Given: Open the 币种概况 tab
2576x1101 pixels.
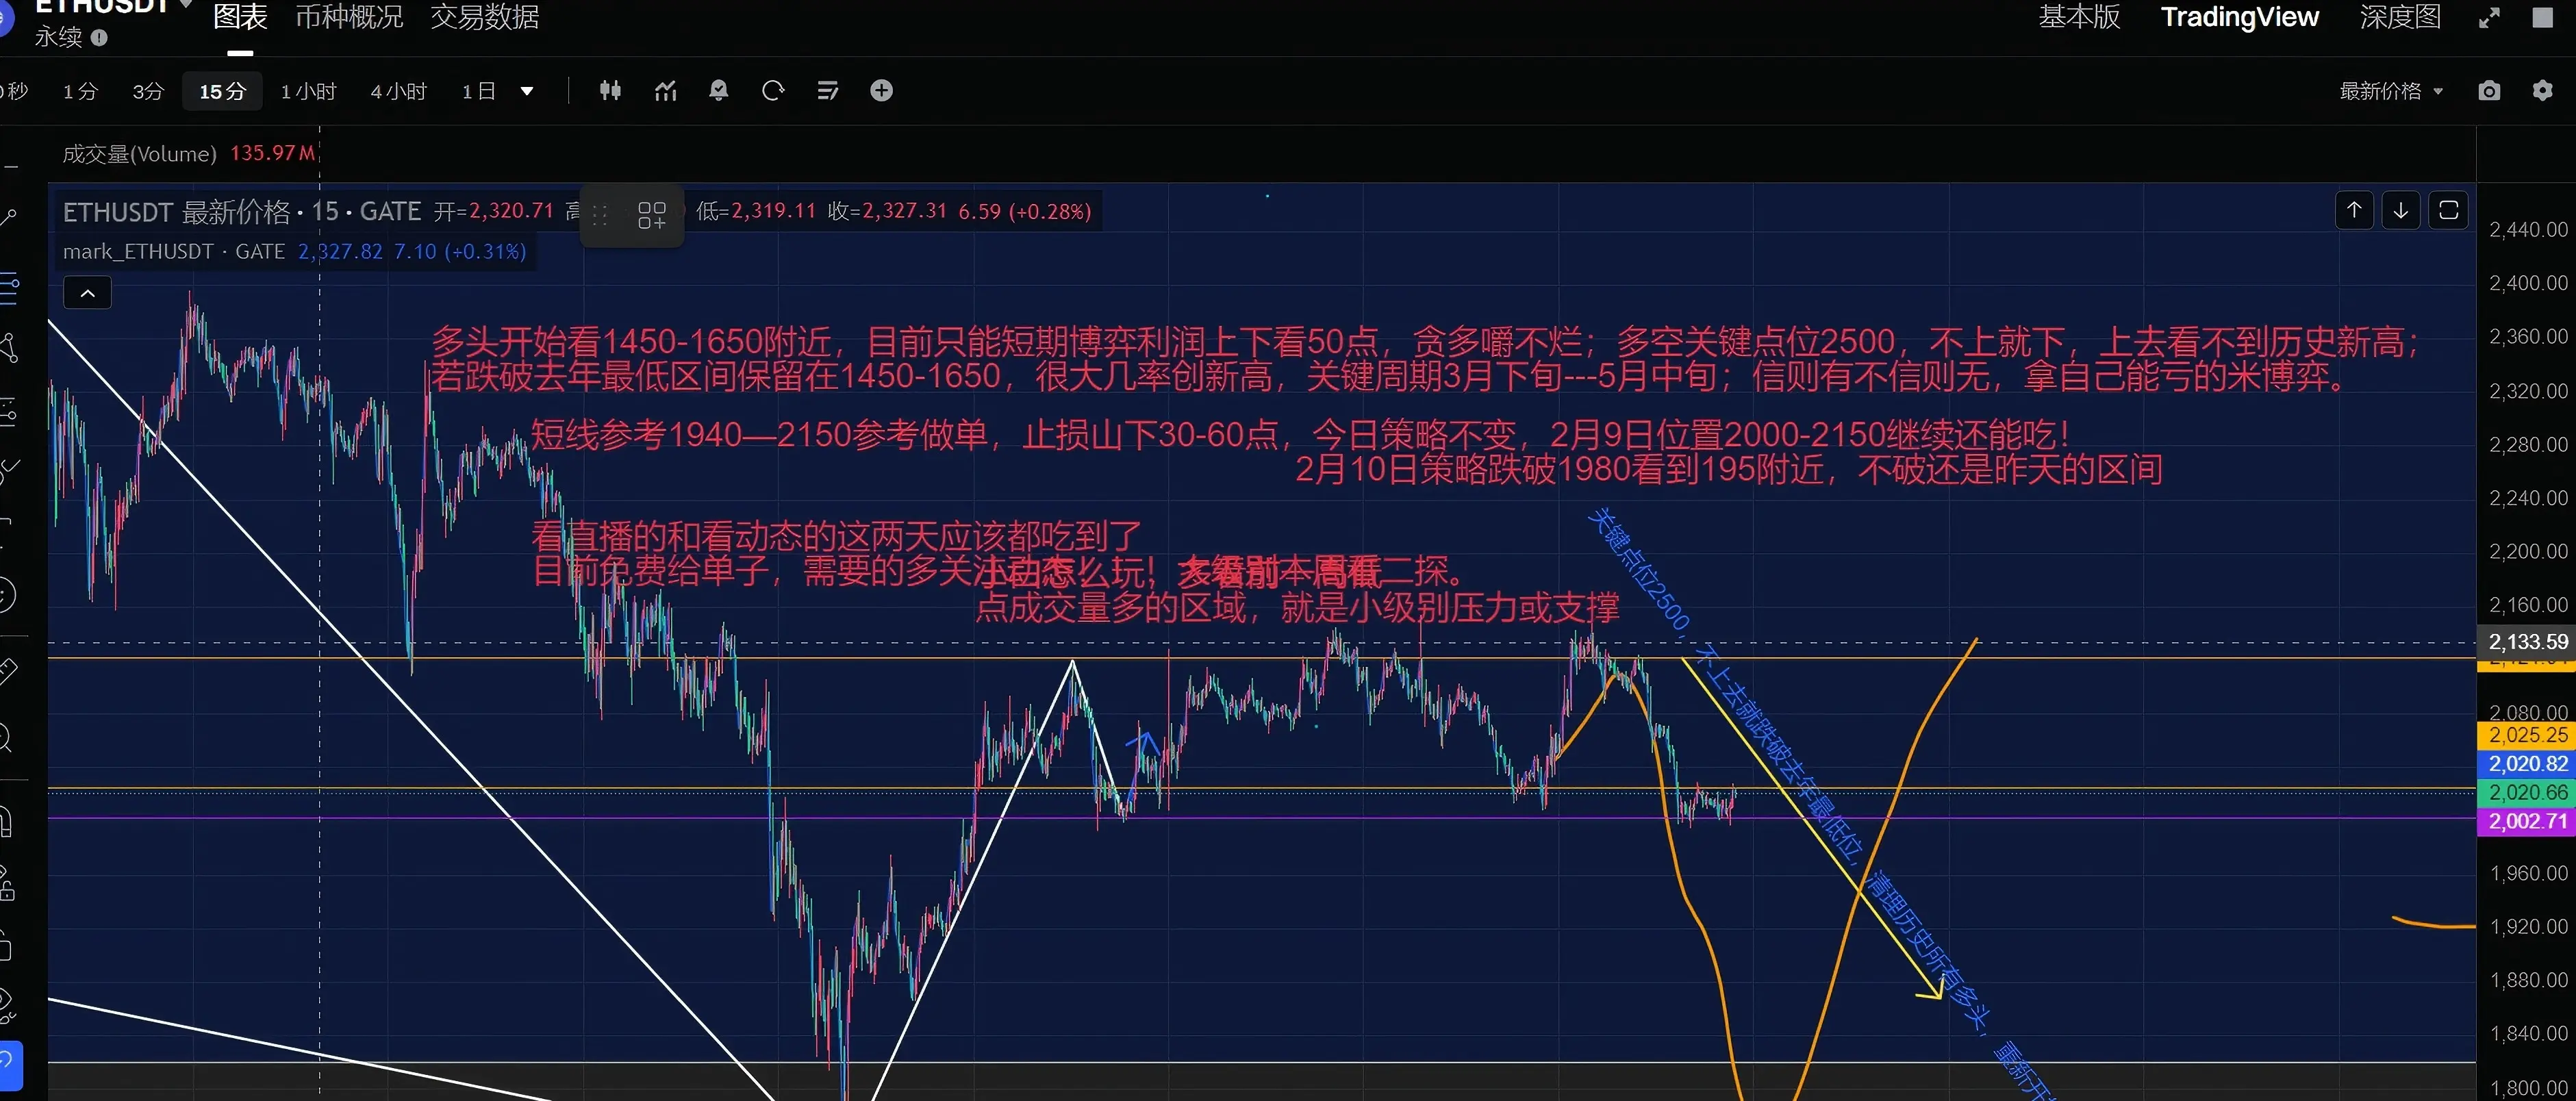Looking at the screenshot, I should [x=349, y=17].
